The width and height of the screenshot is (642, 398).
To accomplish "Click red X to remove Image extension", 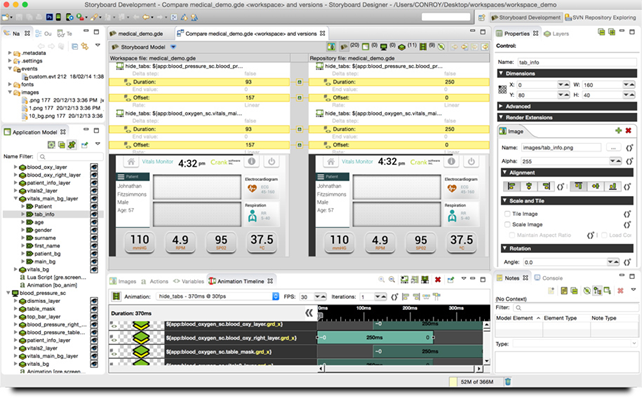I will (x=628, y=131).
